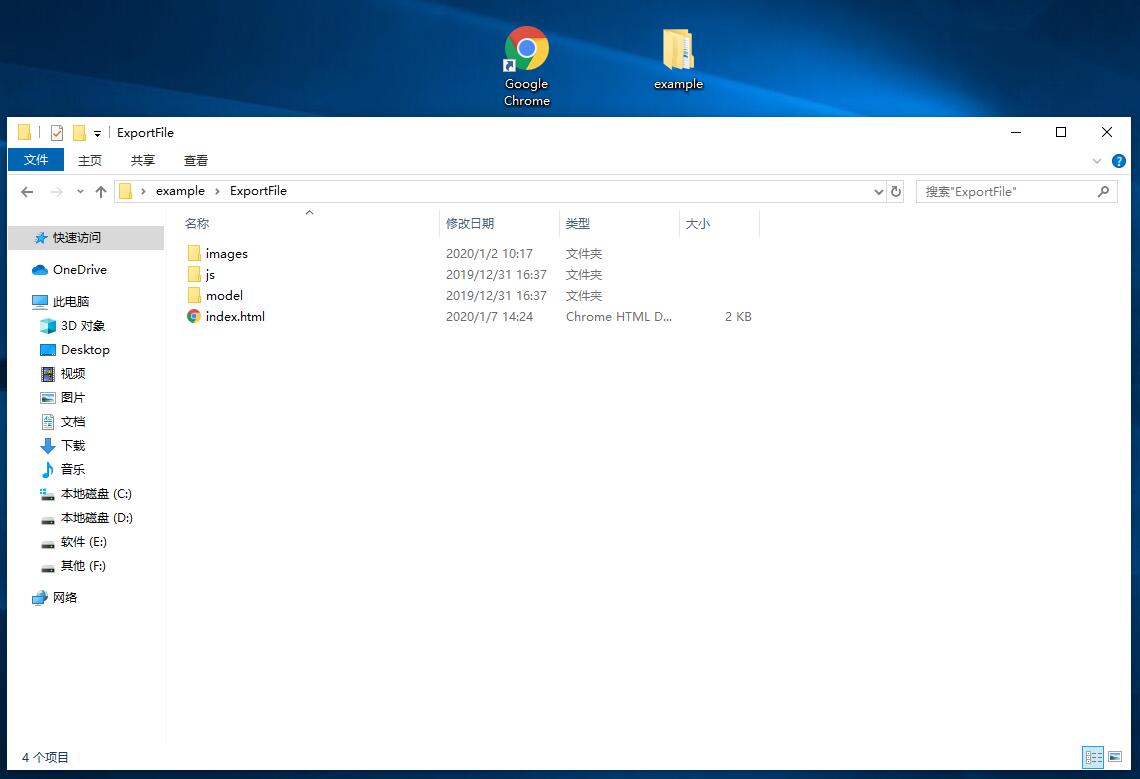Click the search magnifier icon
The image size is (1140, 779).
point(1104,191)
